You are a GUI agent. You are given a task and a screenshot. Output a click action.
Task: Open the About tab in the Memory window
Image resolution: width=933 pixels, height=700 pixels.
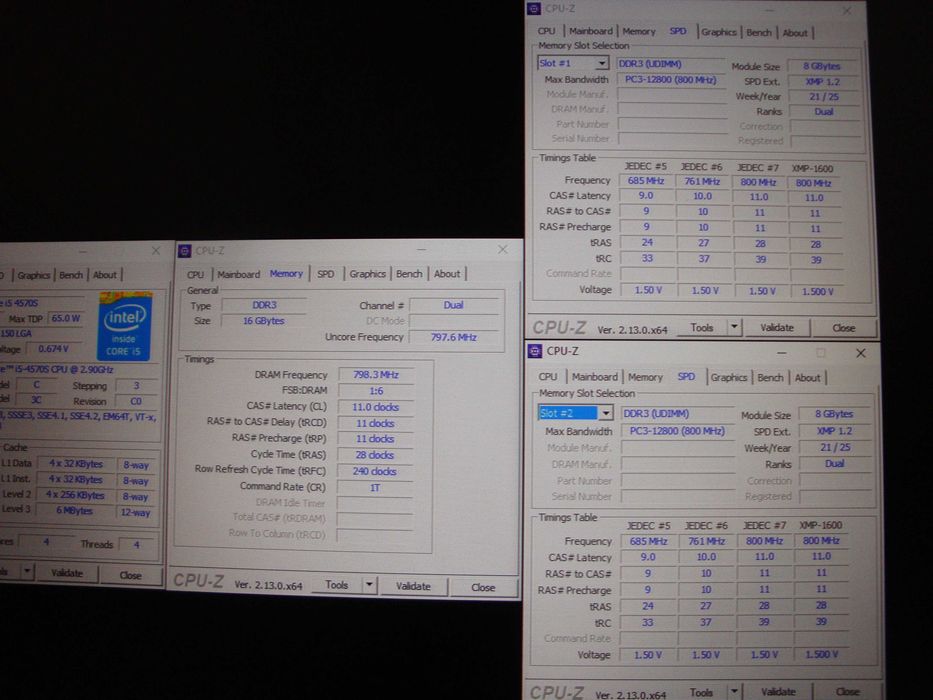pos(447,274)
